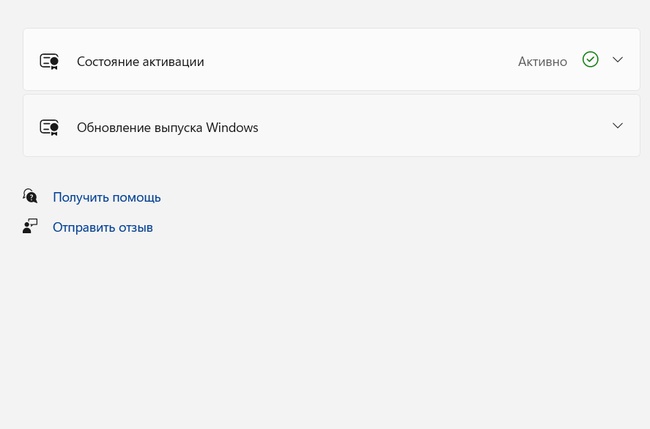The width and height of the screenshot is (650, 429).
Task: Open the Отправить отзыв link
Action: click(103, 227)
